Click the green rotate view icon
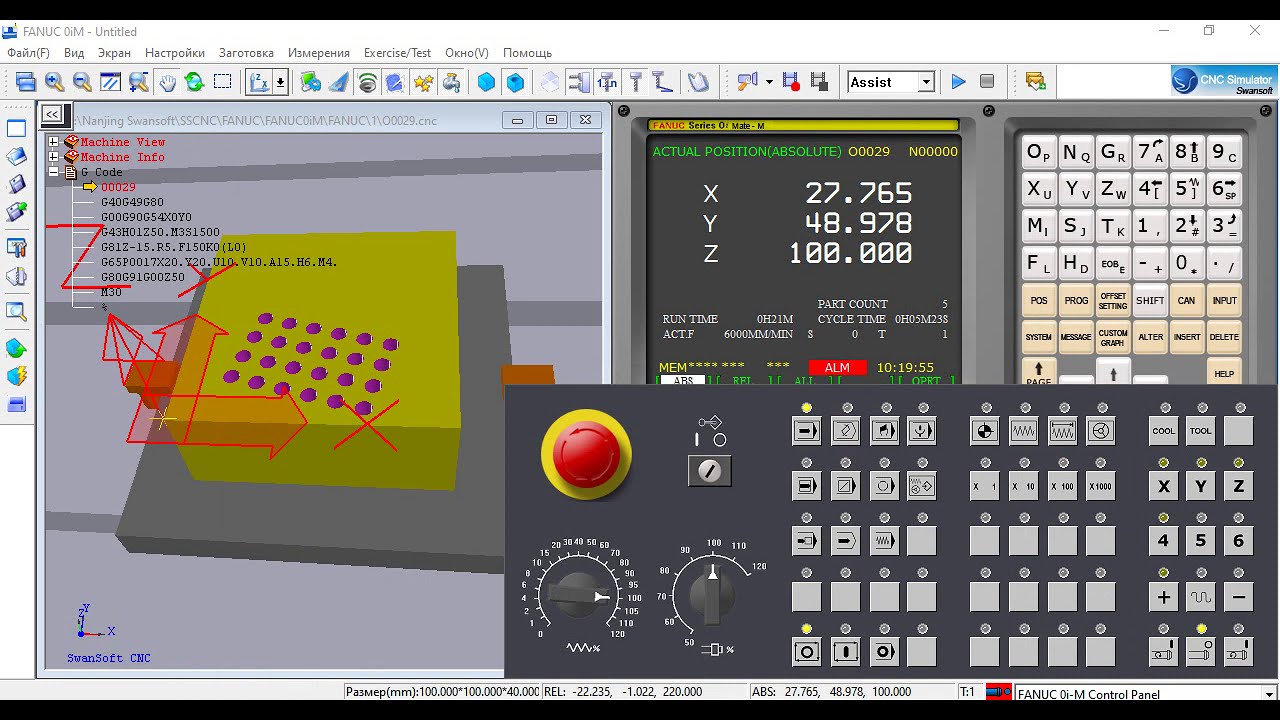1280x720 pixels. pos(194,82)
